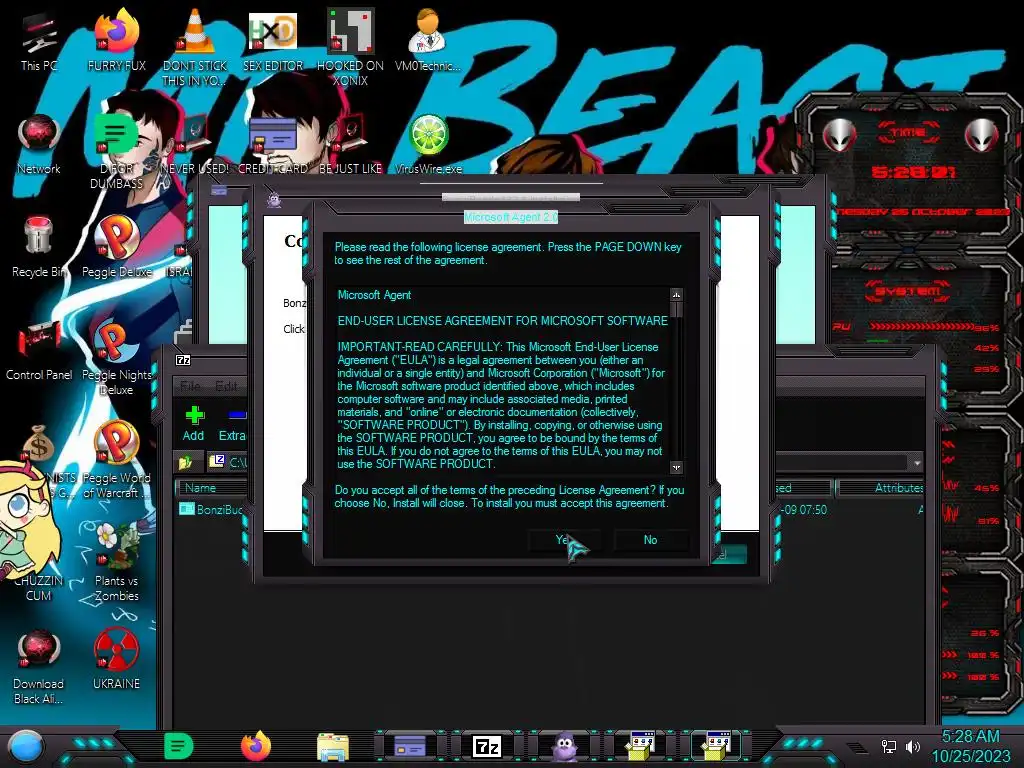
Task: Click the license text scroll-down arrow
Action: [677, 467]
